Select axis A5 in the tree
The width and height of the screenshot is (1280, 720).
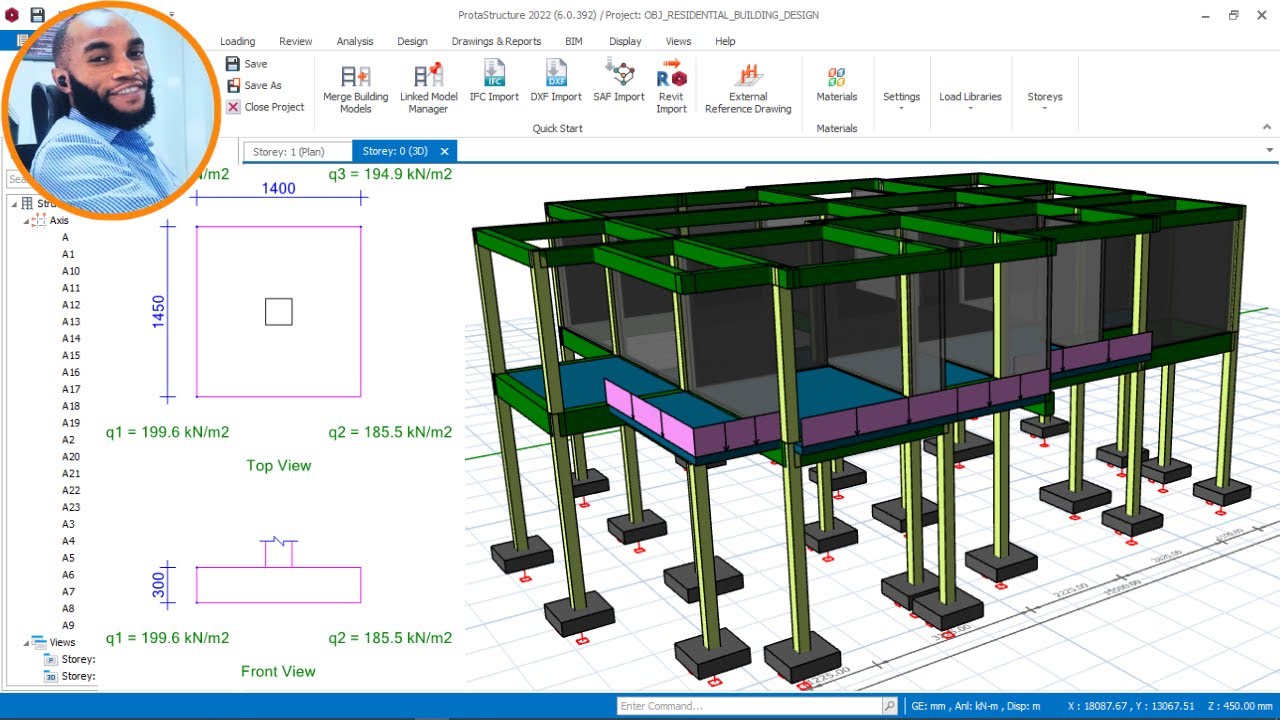coord(68,558)
